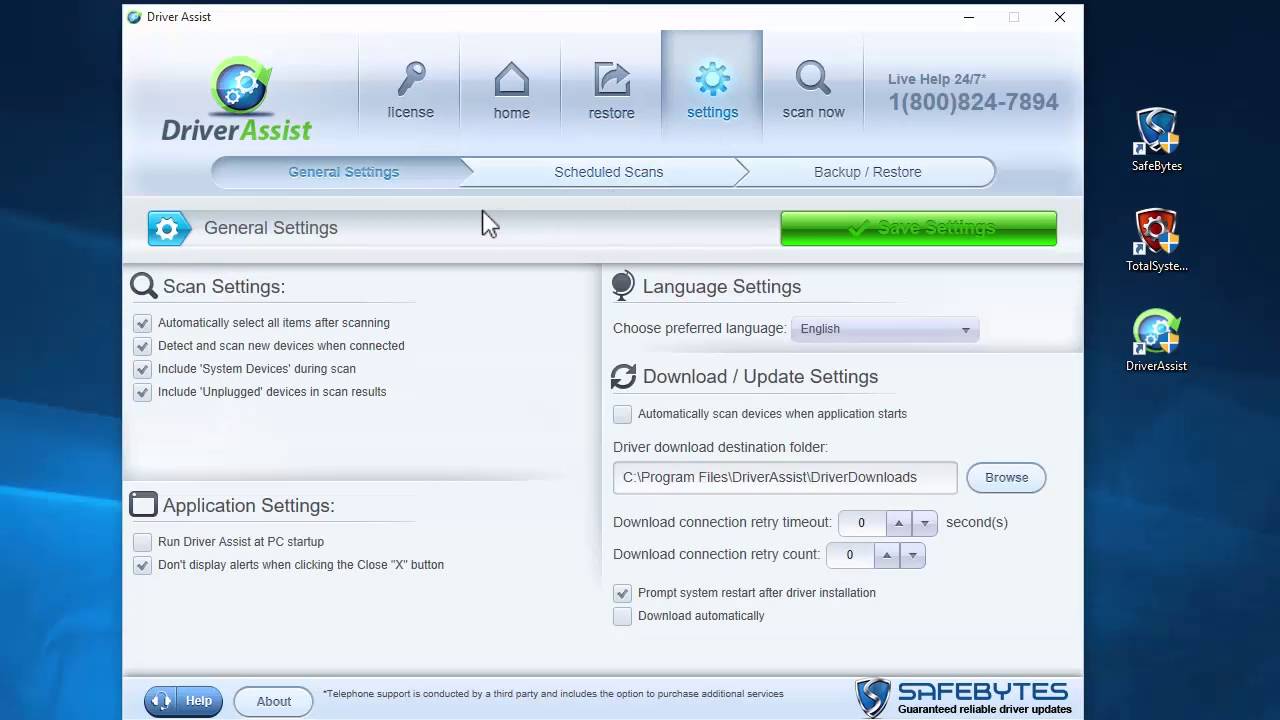This screenshot has height=720, width=1280.
Task: Click General Settings blue gear icon
Action: click(x=168, y=228)
